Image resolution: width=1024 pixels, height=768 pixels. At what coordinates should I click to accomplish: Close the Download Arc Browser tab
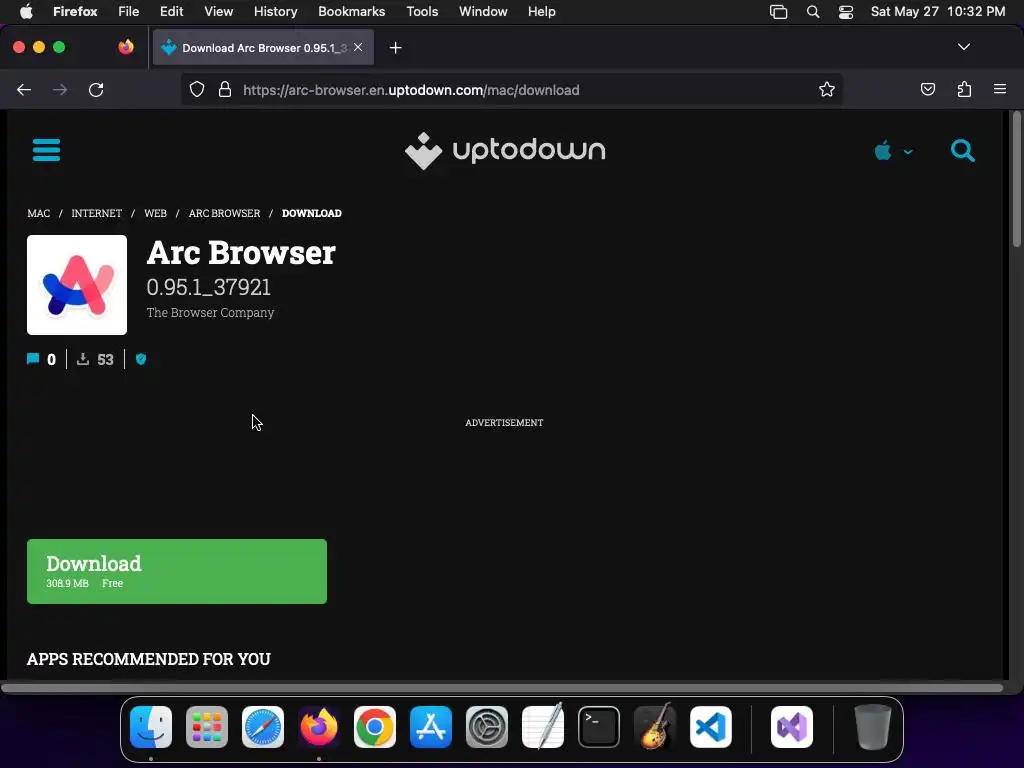coord(358,47)
